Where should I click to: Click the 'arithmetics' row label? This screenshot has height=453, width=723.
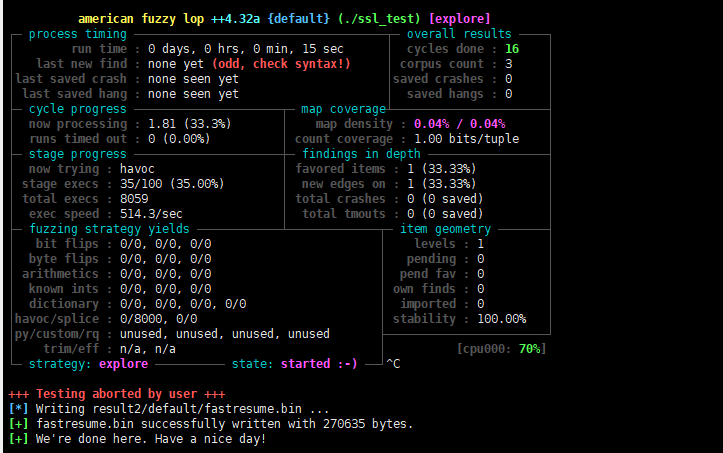click(60, 274)
